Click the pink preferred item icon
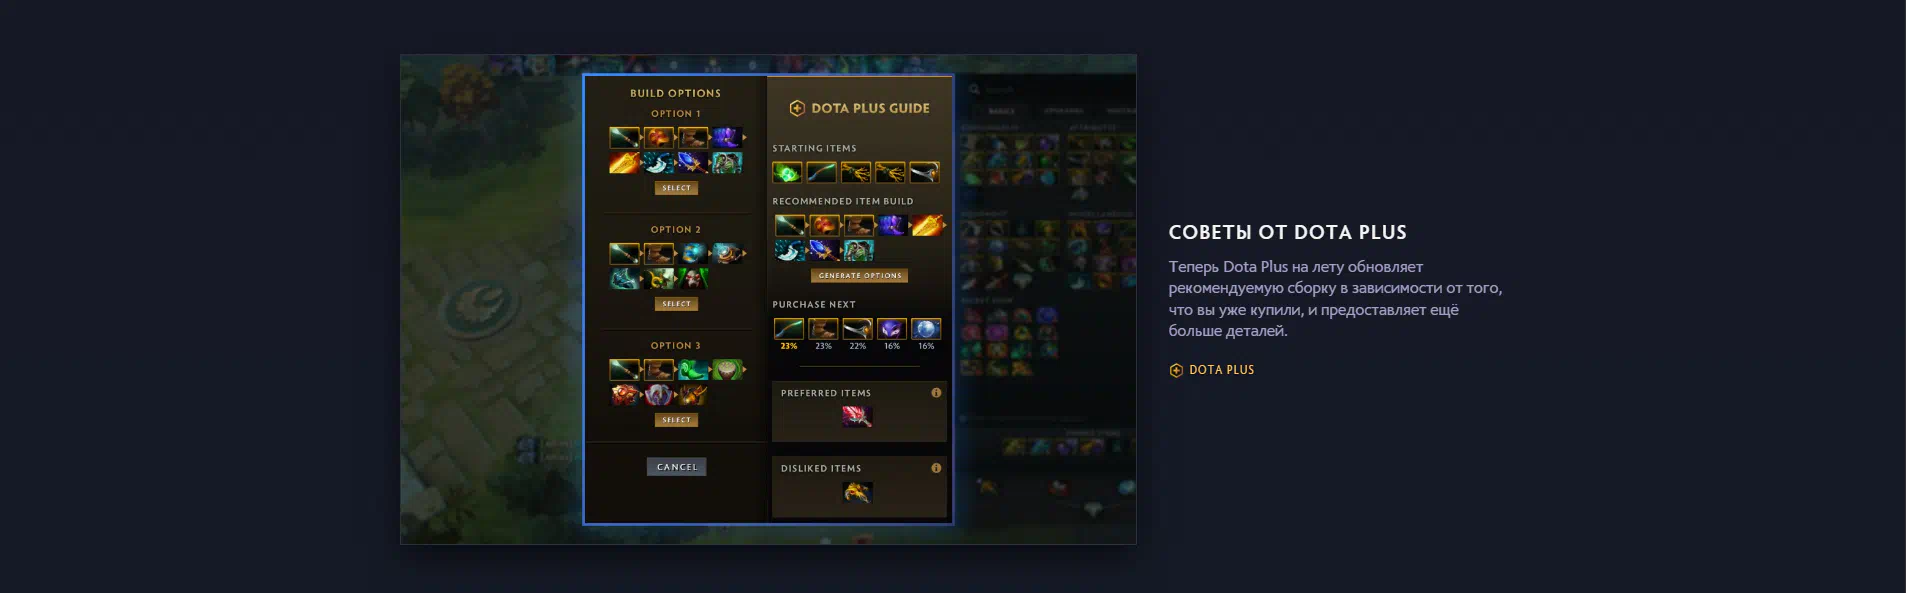The width and height of the screenshot is (1906, 593). tap(857, 417)
